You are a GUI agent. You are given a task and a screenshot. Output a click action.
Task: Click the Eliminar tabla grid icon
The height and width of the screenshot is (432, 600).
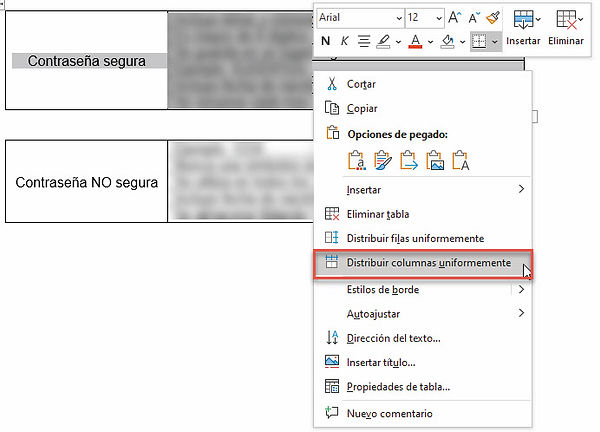click(x=332, y=214)
